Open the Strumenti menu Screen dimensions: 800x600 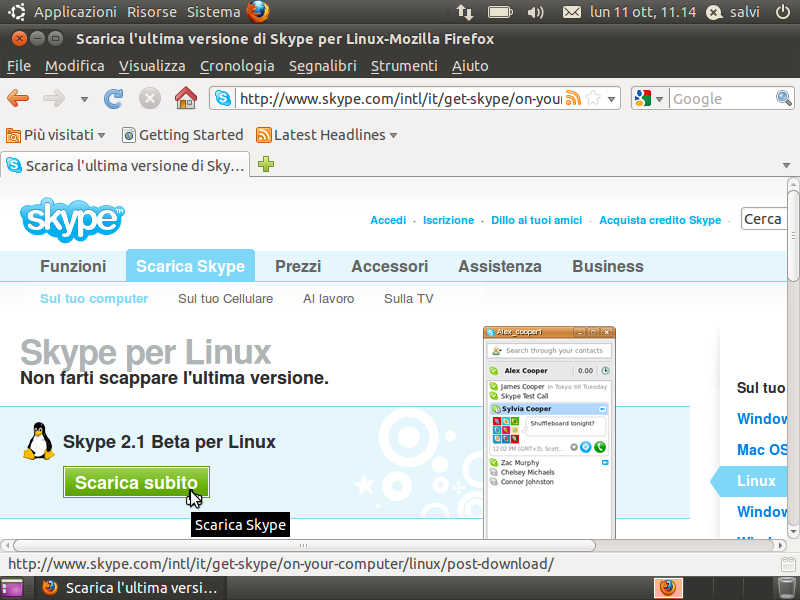(404, 66)
